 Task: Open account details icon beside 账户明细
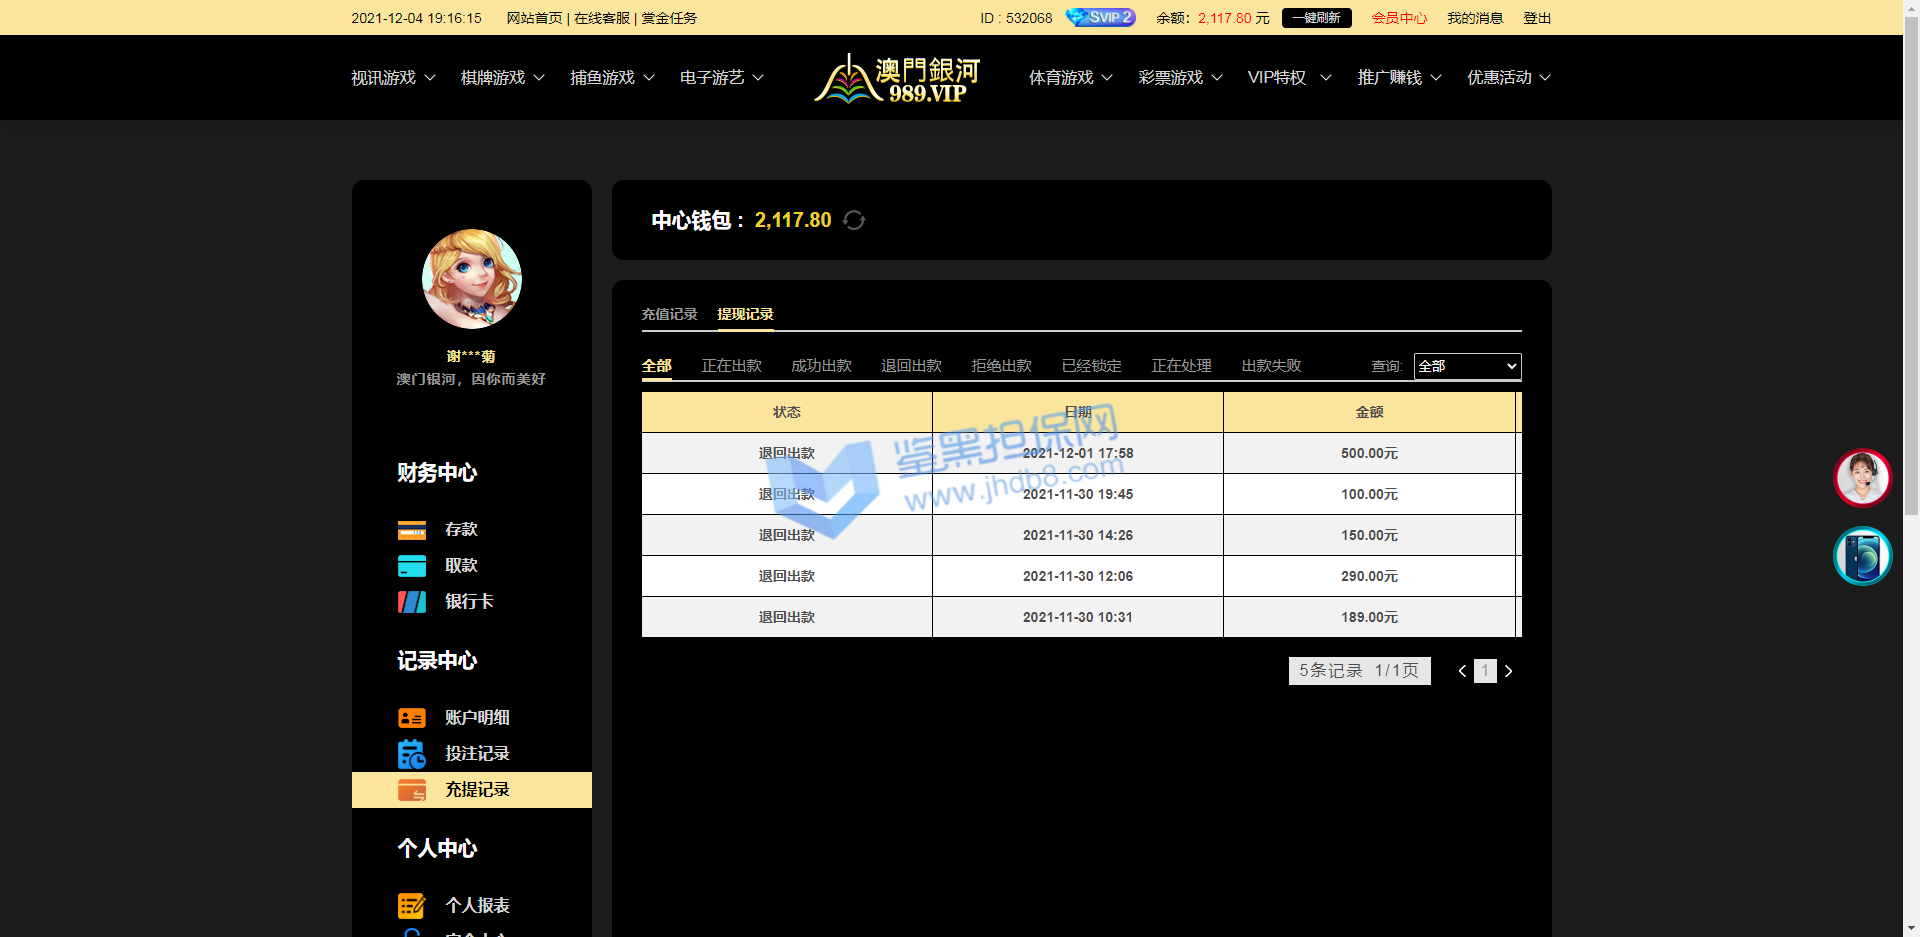(412, 718)
